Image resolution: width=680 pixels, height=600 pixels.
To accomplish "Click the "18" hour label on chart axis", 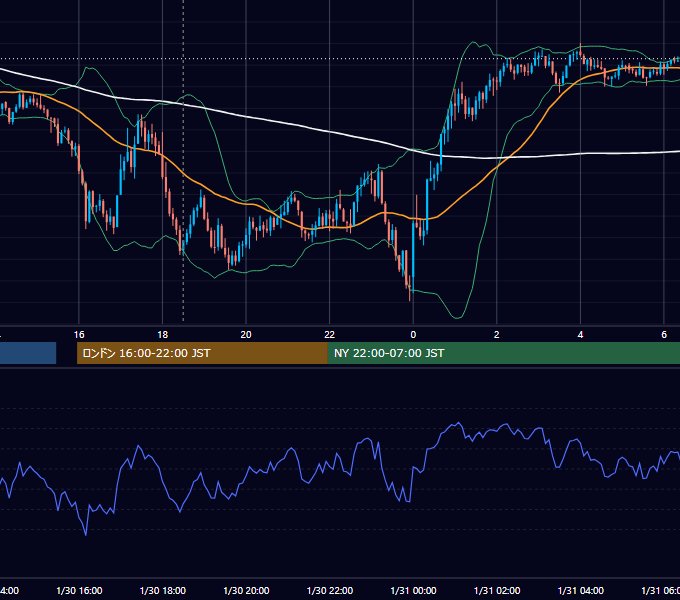I will pyautogui.click(x=163, y=335).
